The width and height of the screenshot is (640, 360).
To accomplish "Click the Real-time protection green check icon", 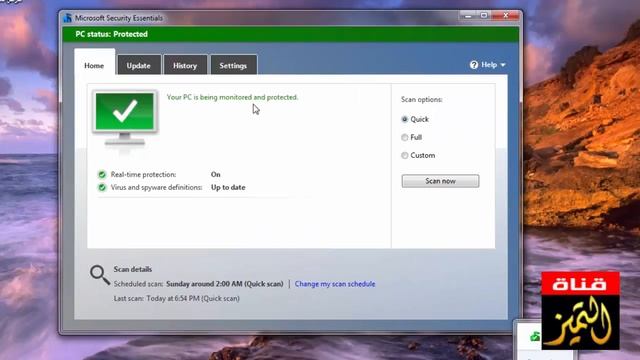I will coord(102,175).
